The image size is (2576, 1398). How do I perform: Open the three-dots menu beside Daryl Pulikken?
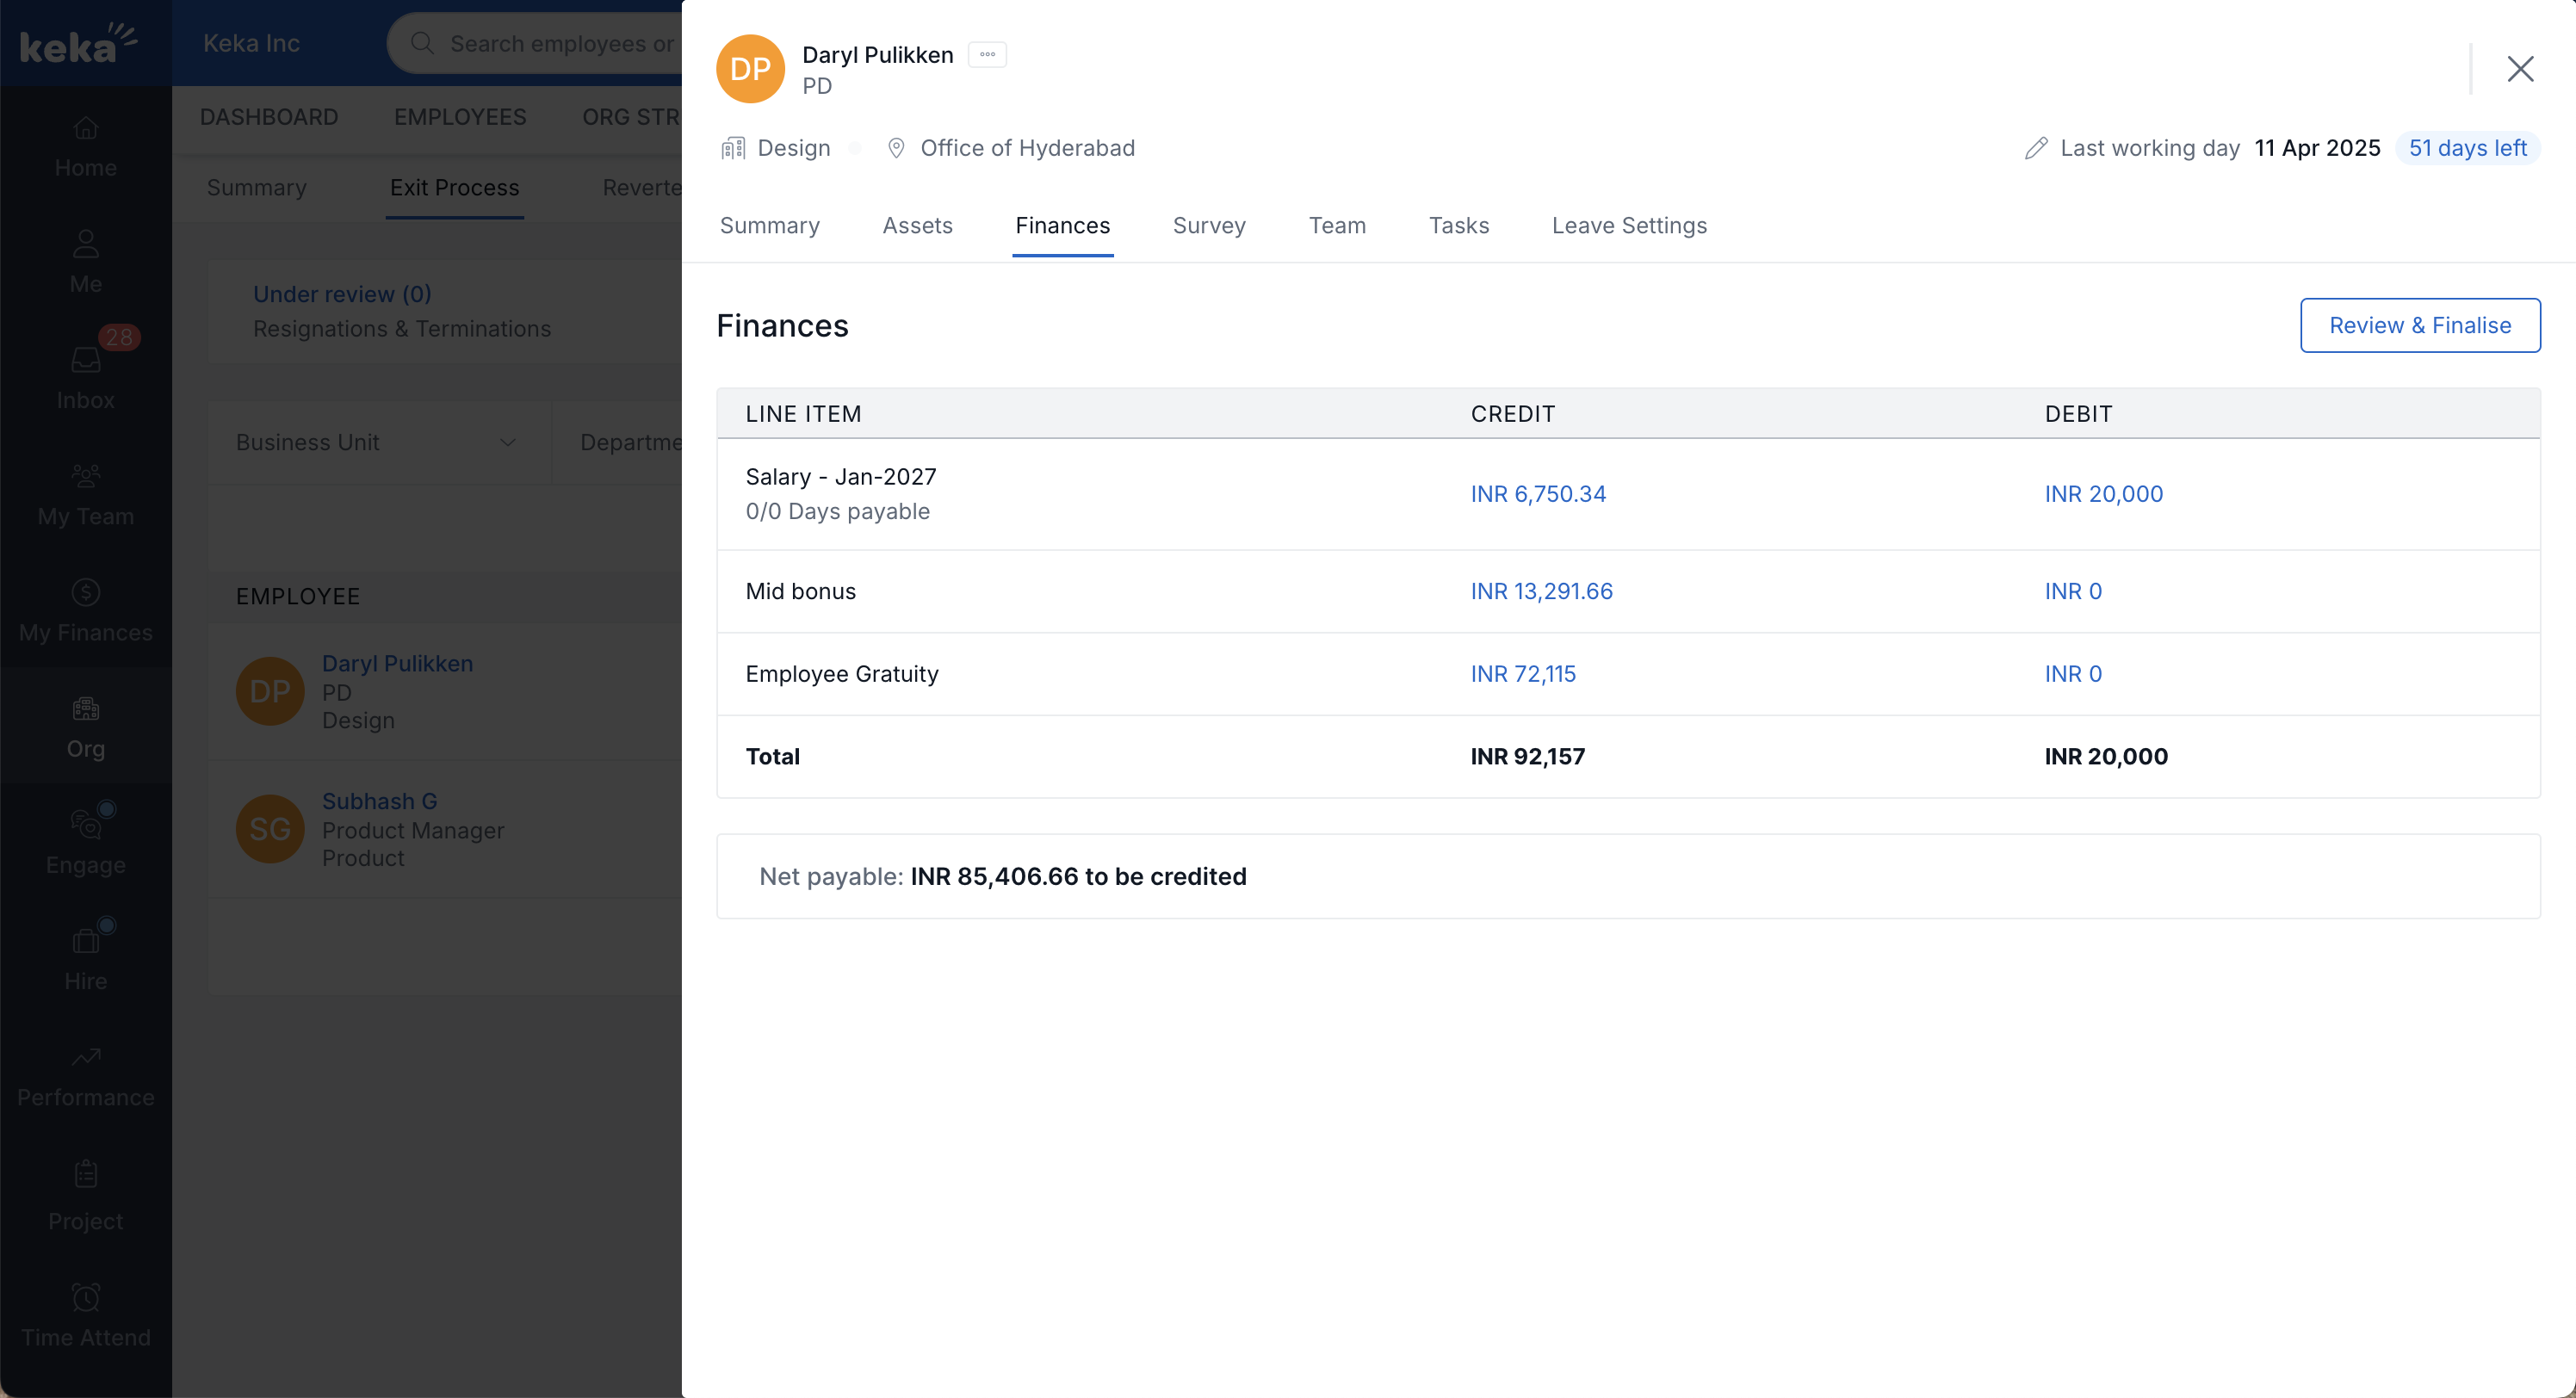[x=987, y=55]
